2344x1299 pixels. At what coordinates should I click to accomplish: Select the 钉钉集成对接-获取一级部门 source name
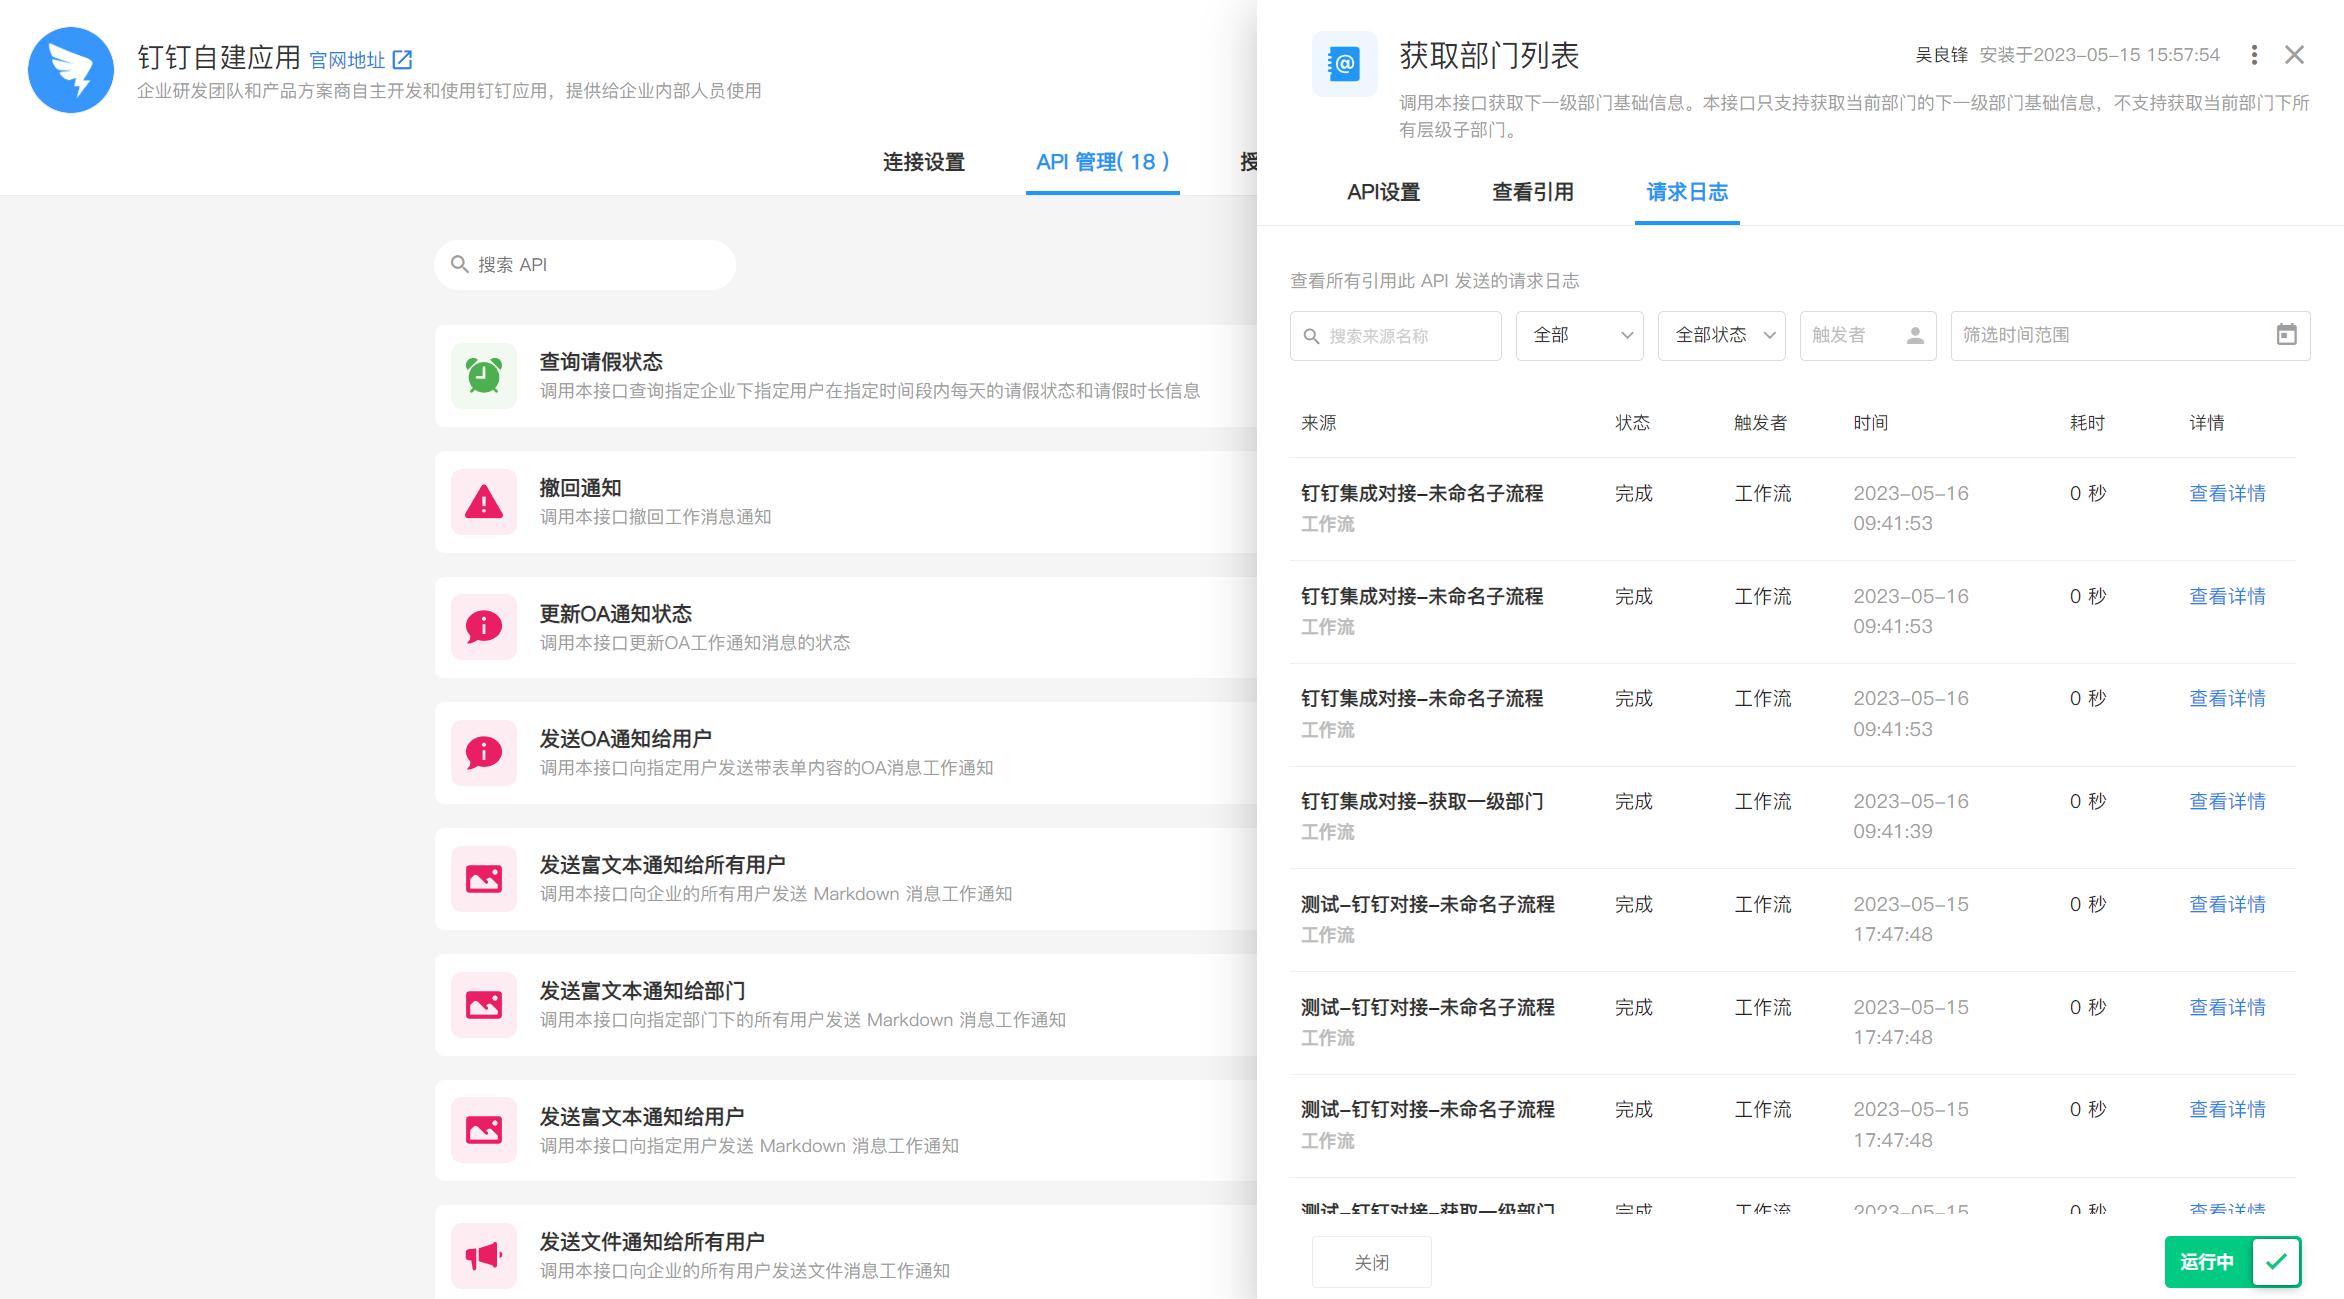1422,801
